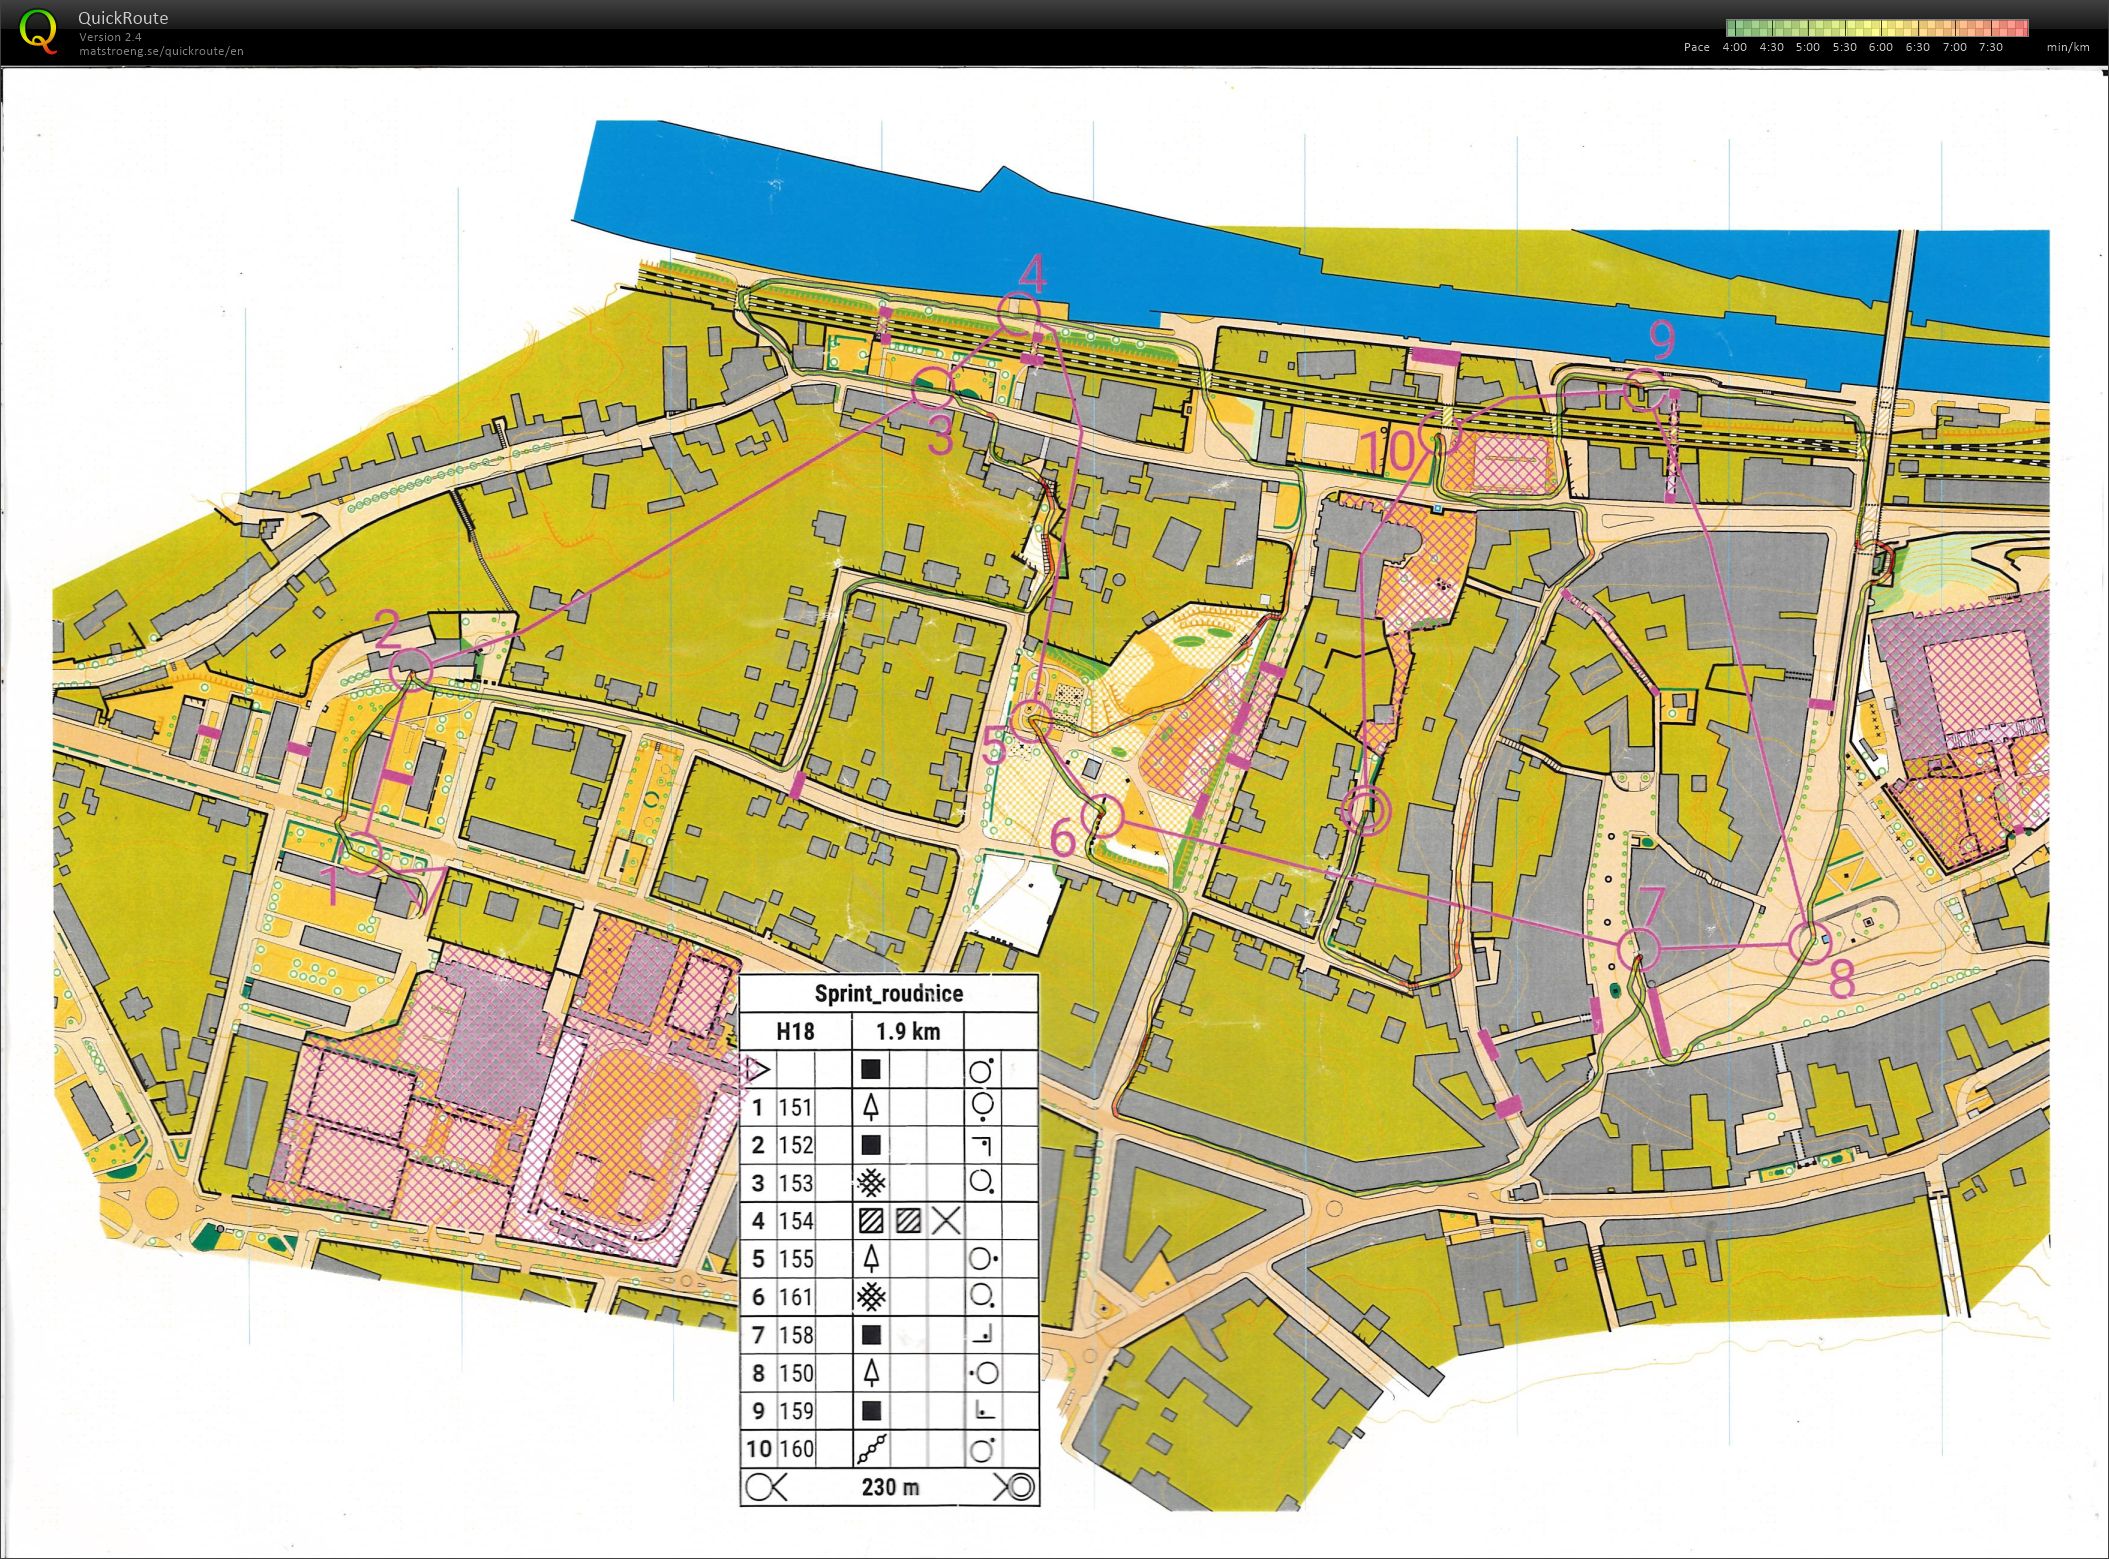Click the 7:30 pace legend label
Image resolution: width=2109 pixels, height=1559 pixels.
(1990, 47)
